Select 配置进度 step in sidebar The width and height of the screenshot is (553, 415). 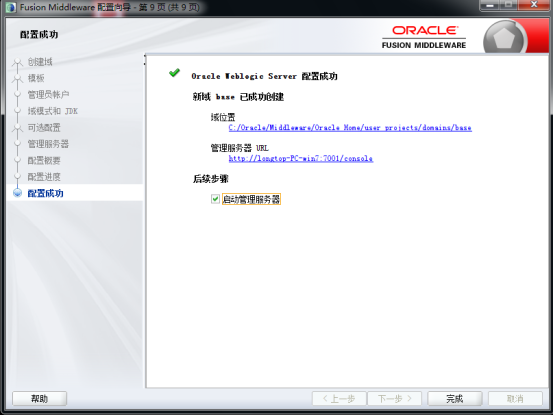pos(44,177)
